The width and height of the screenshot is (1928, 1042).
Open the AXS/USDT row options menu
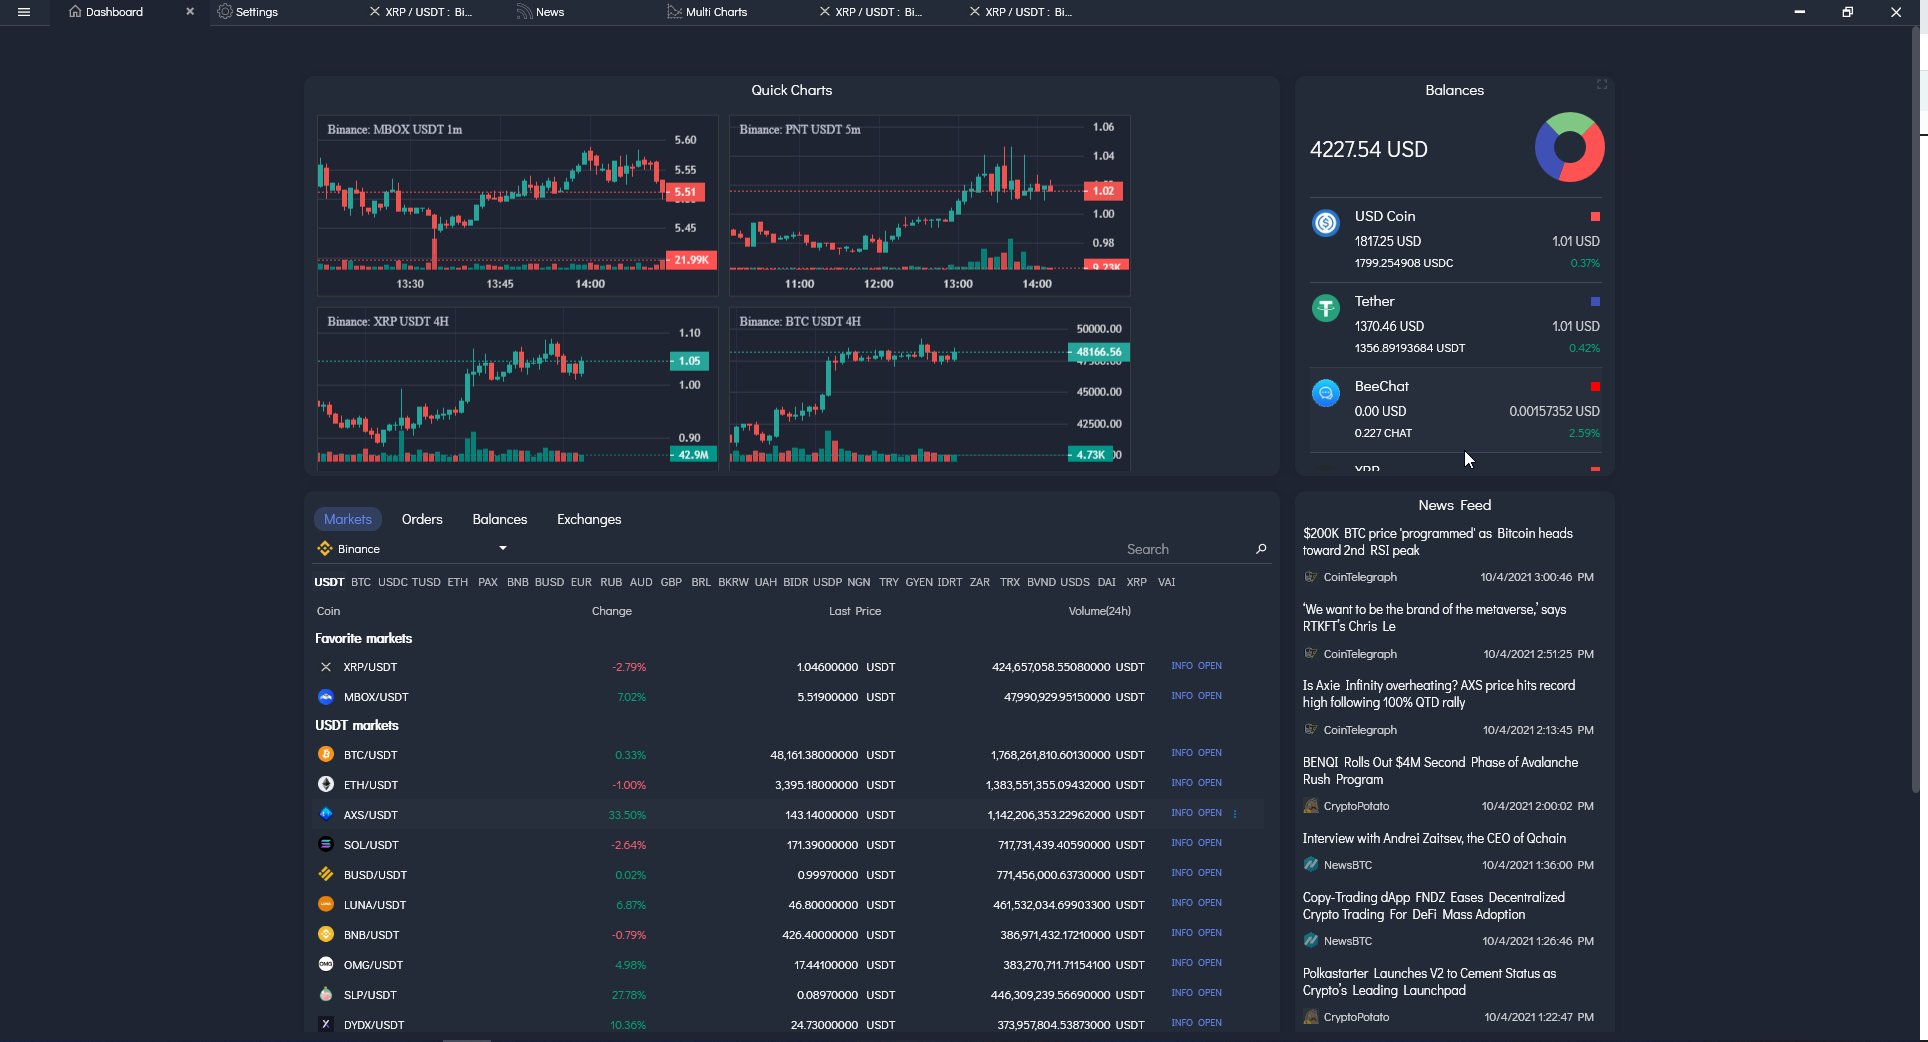(x=1235, y=814)
